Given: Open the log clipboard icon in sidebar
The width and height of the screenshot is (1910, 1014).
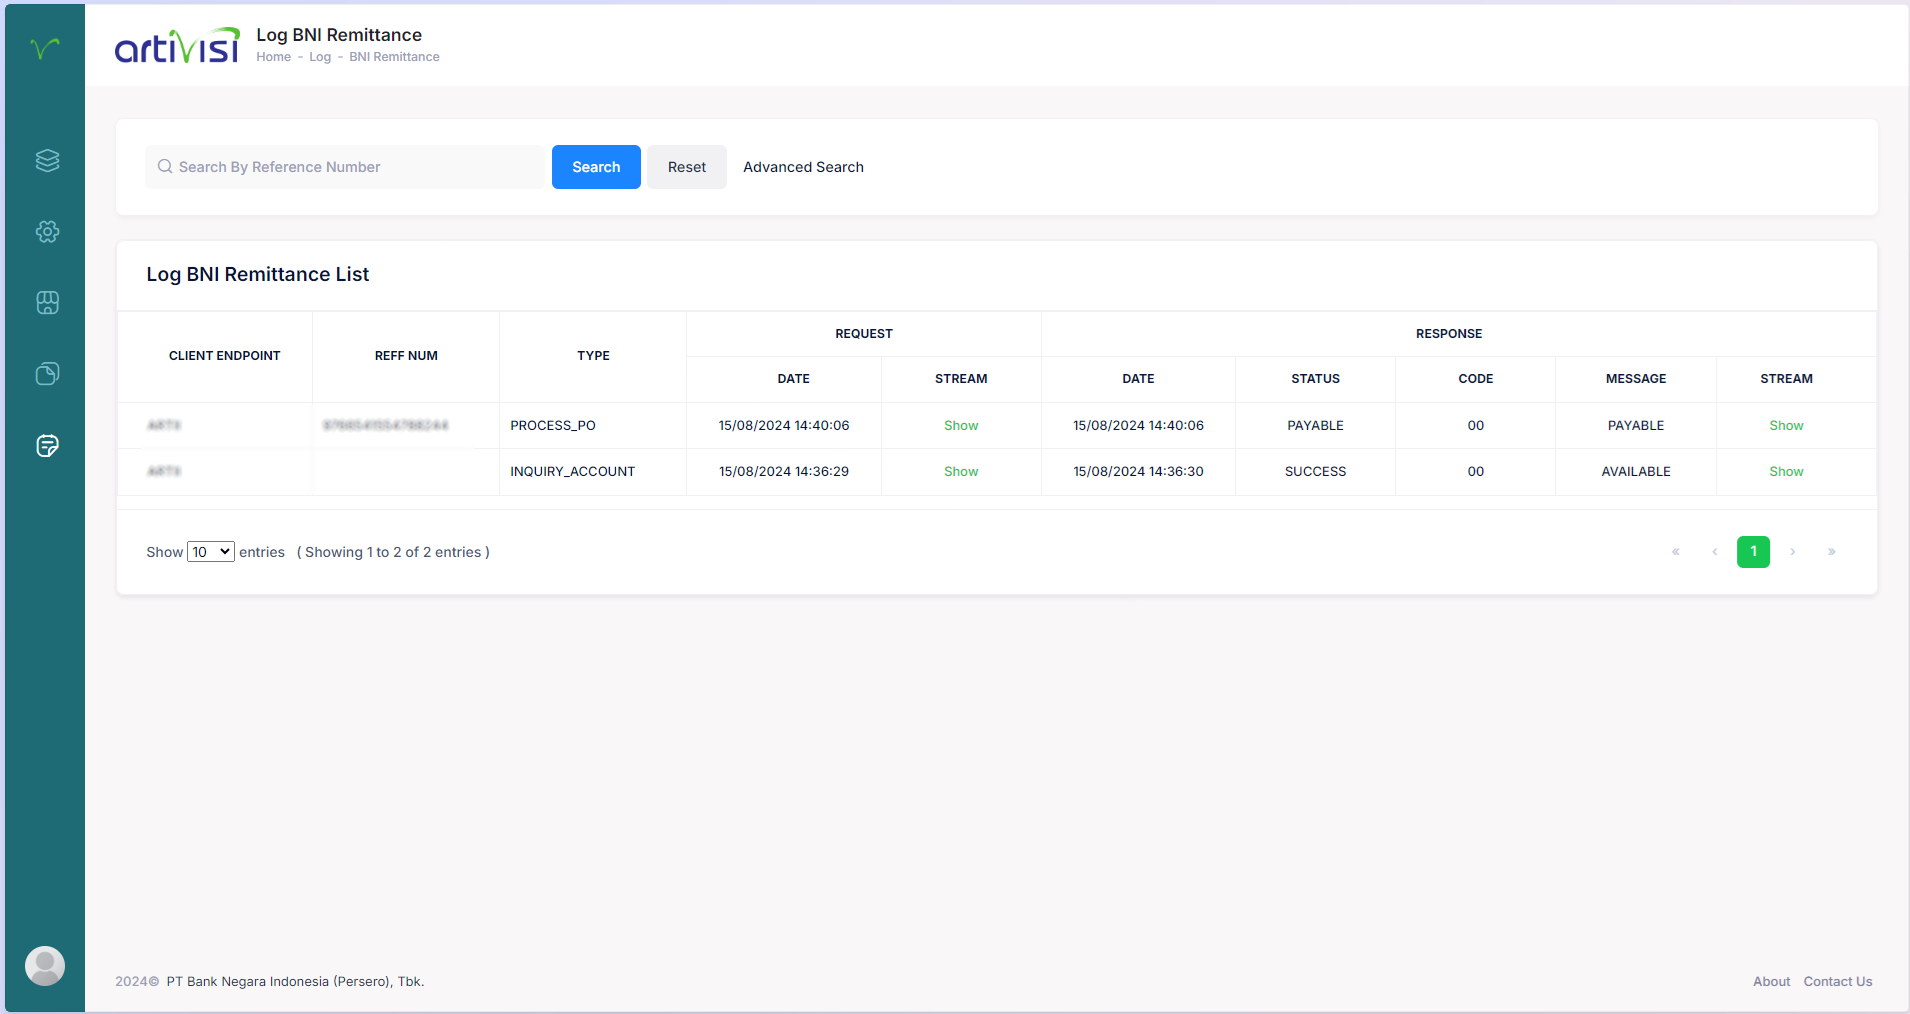Looking at the screenshot, I should point(46,446).
